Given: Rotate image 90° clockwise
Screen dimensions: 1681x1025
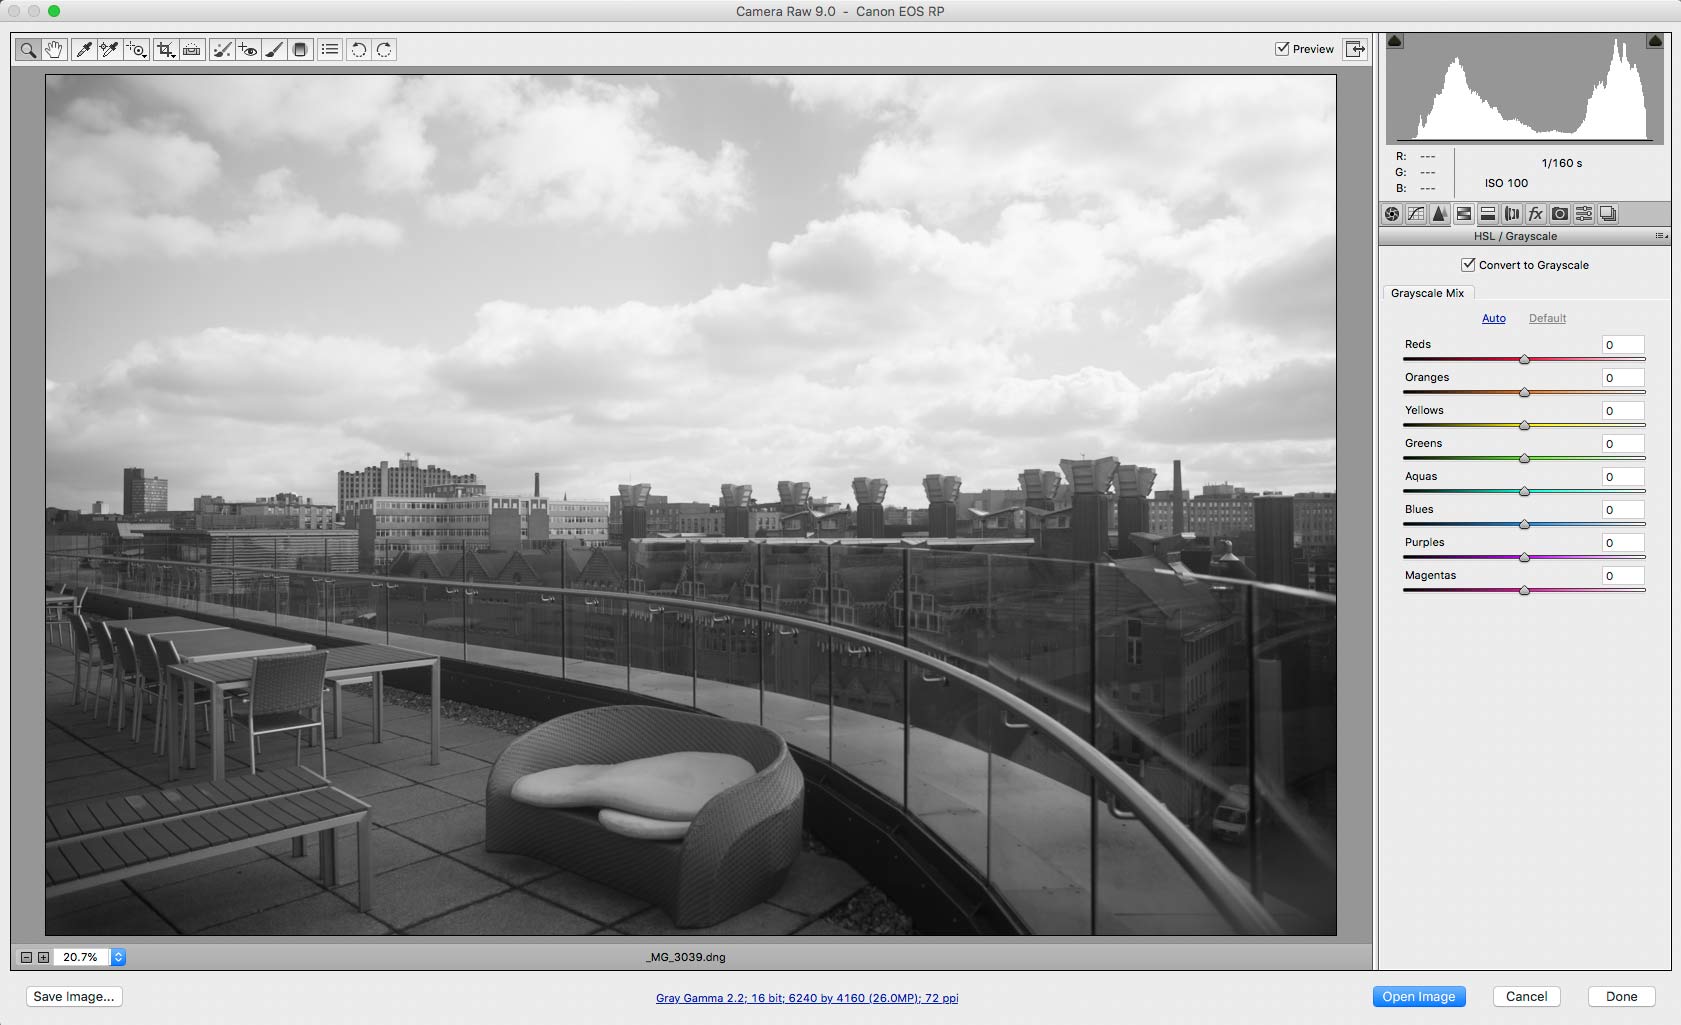Looking at the screenshot, I should coord(384,49).
